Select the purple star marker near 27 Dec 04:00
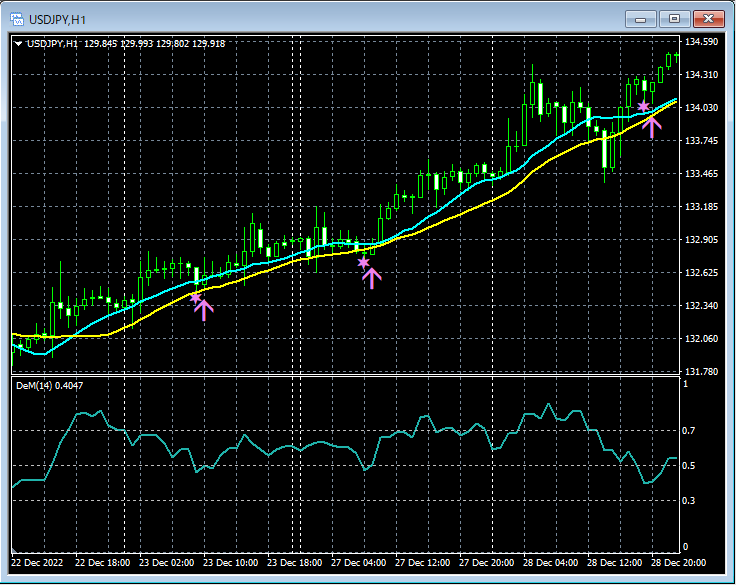 [x=363, y=263]
